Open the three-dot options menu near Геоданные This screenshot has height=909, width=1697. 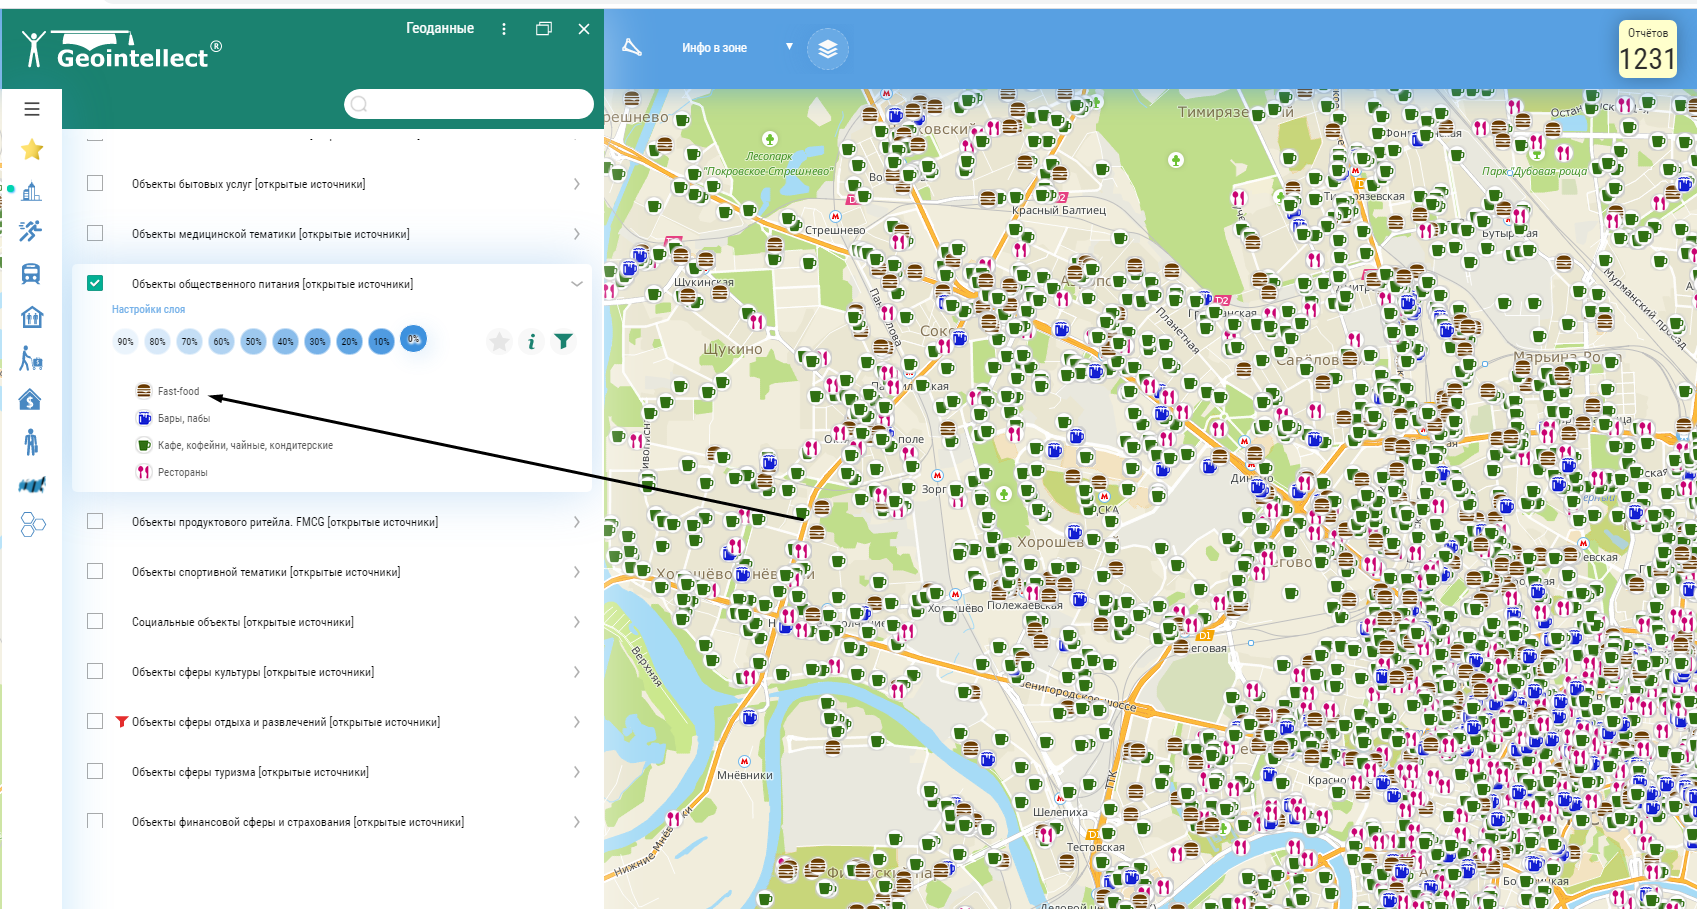(x=504, y=29)
